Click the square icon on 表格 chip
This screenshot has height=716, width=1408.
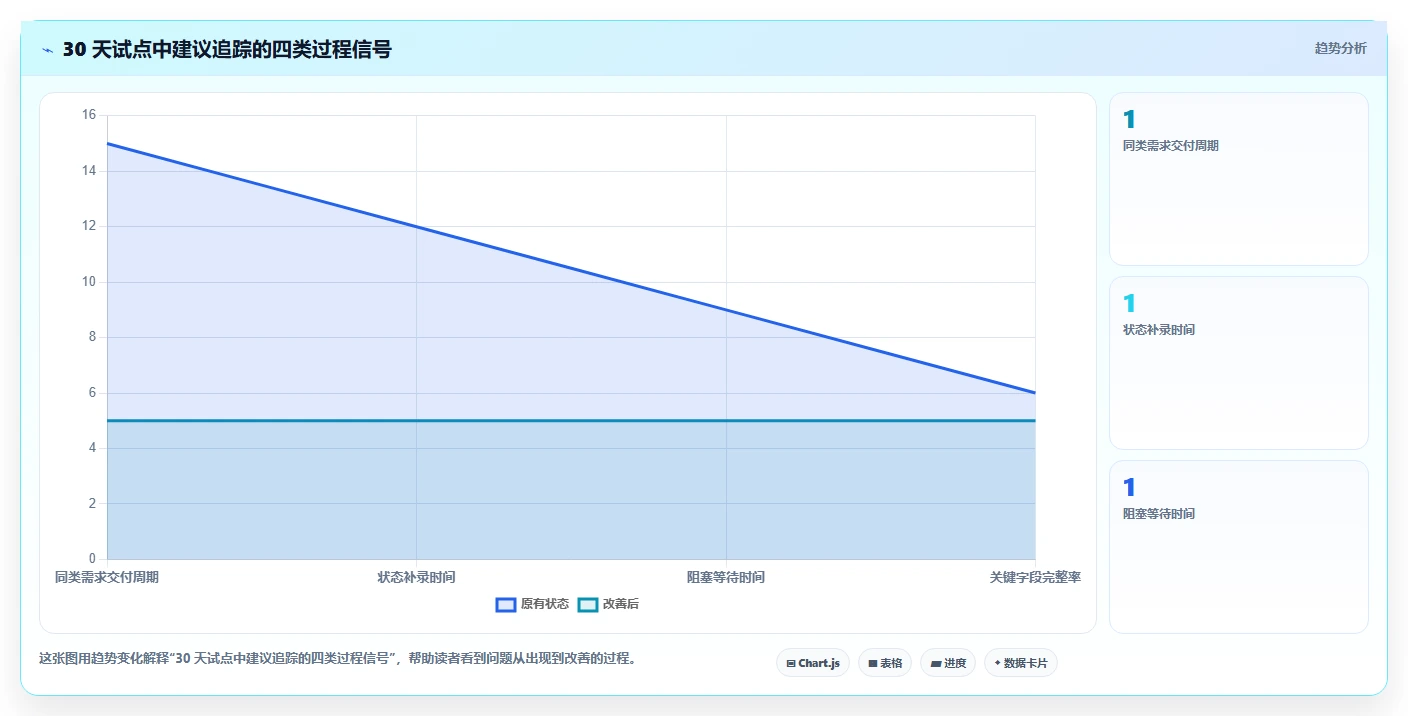pos(873,663)
